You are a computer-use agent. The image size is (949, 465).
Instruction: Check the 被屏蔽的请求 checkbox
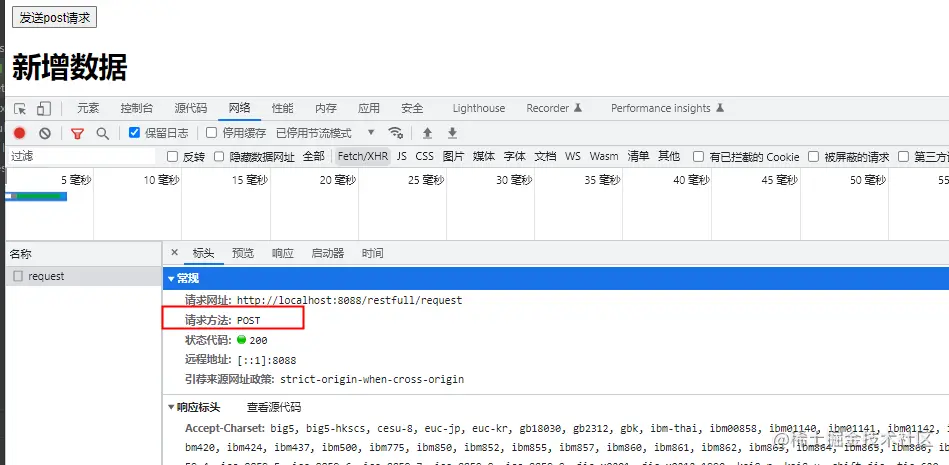coord(813,157)
